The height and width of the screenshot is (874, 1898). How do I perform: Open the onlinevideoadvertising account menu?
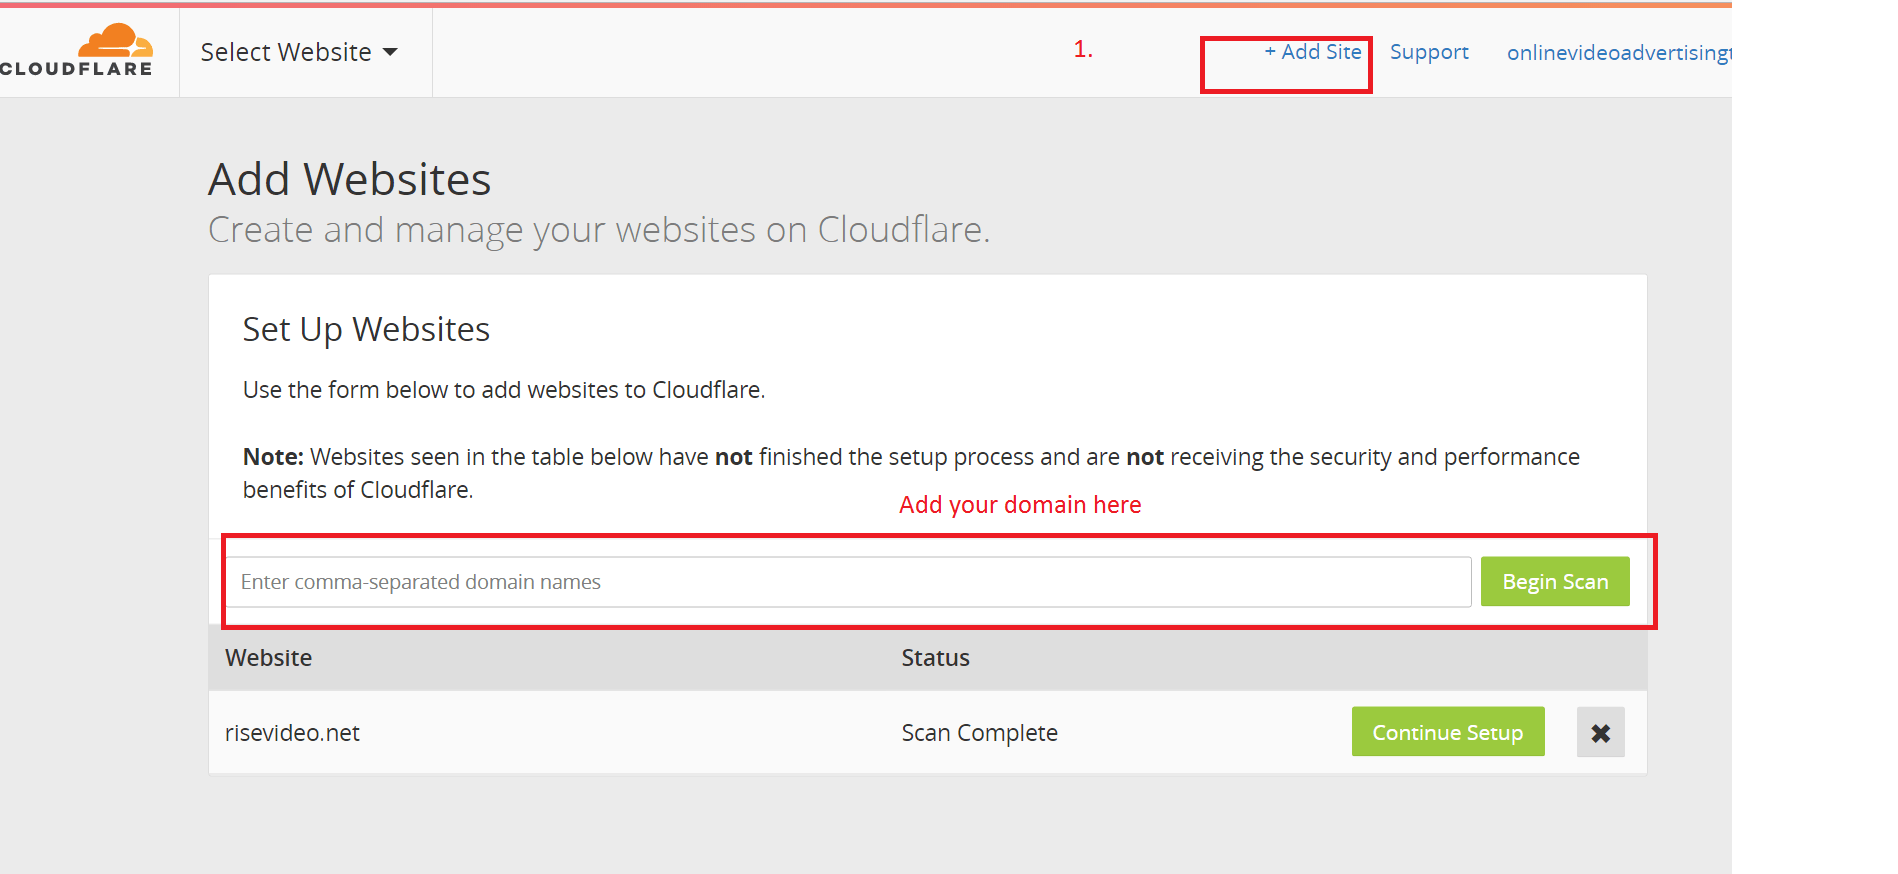1619,53
